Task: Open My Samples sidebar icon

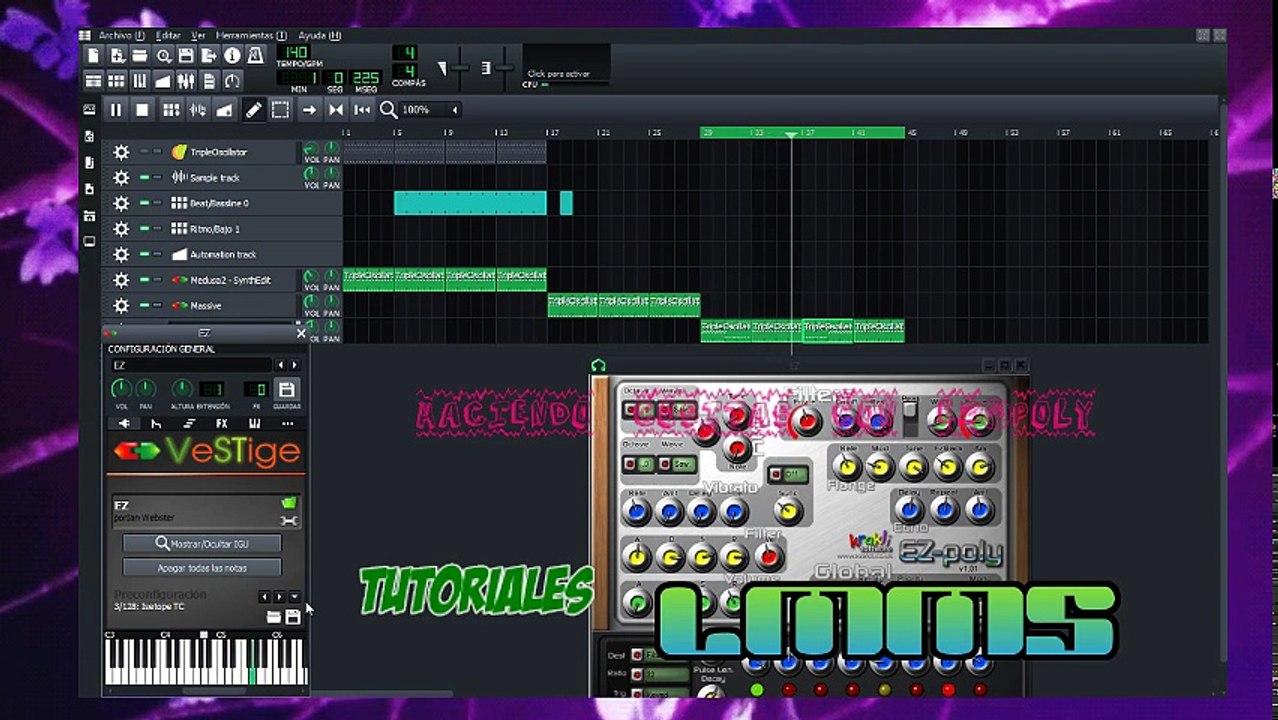Action: point(89,162)
